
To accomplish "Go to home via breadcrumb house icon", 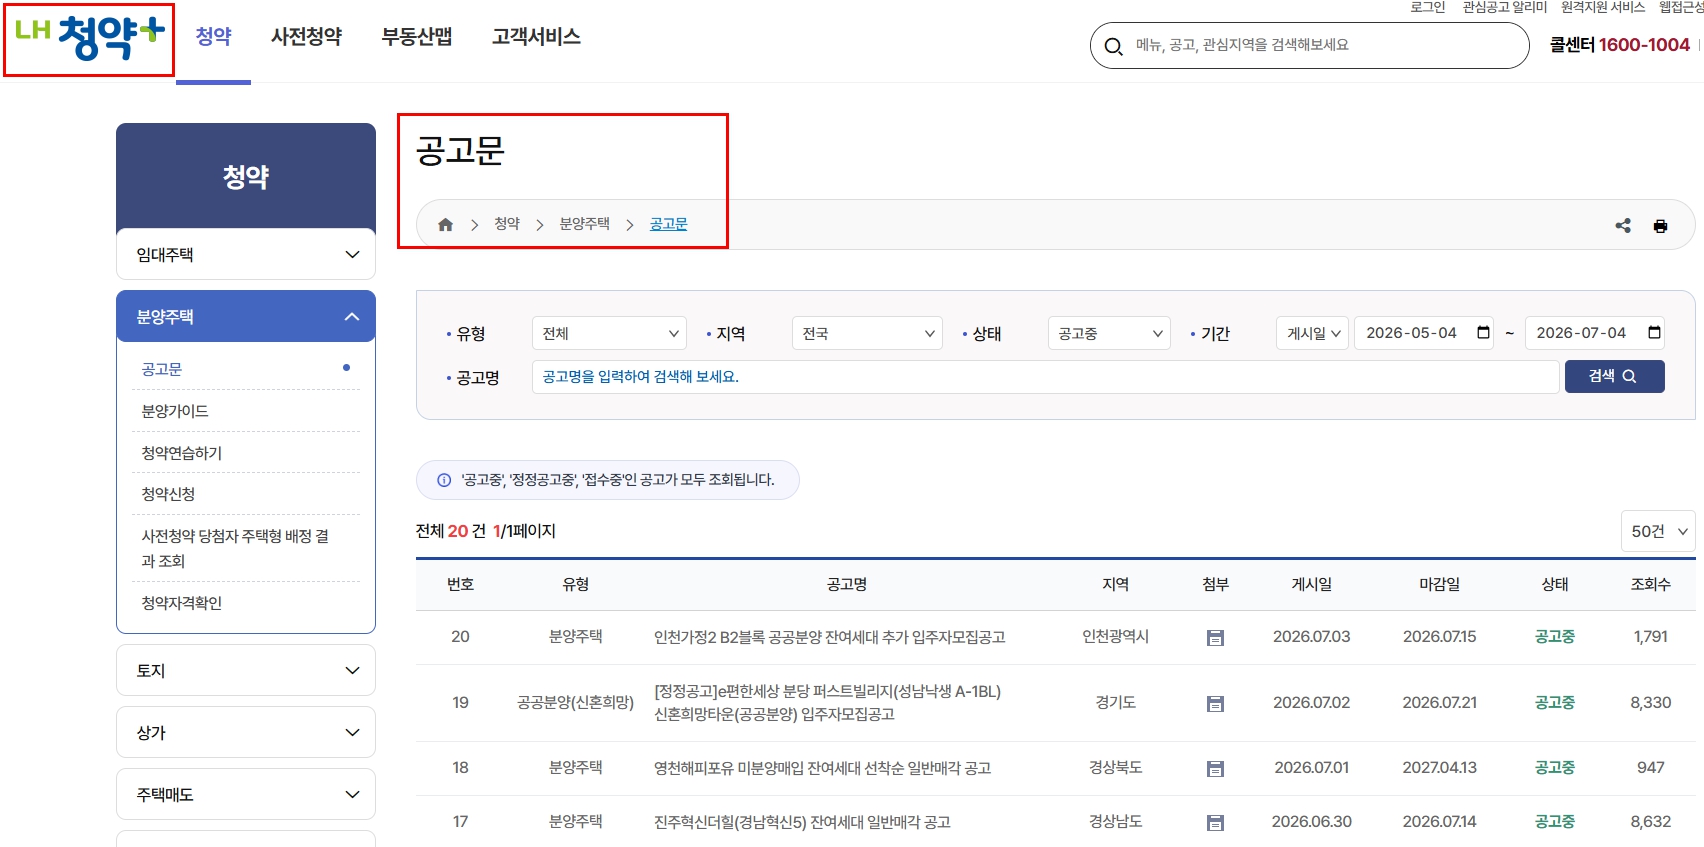I will click(x=446, y=225).
